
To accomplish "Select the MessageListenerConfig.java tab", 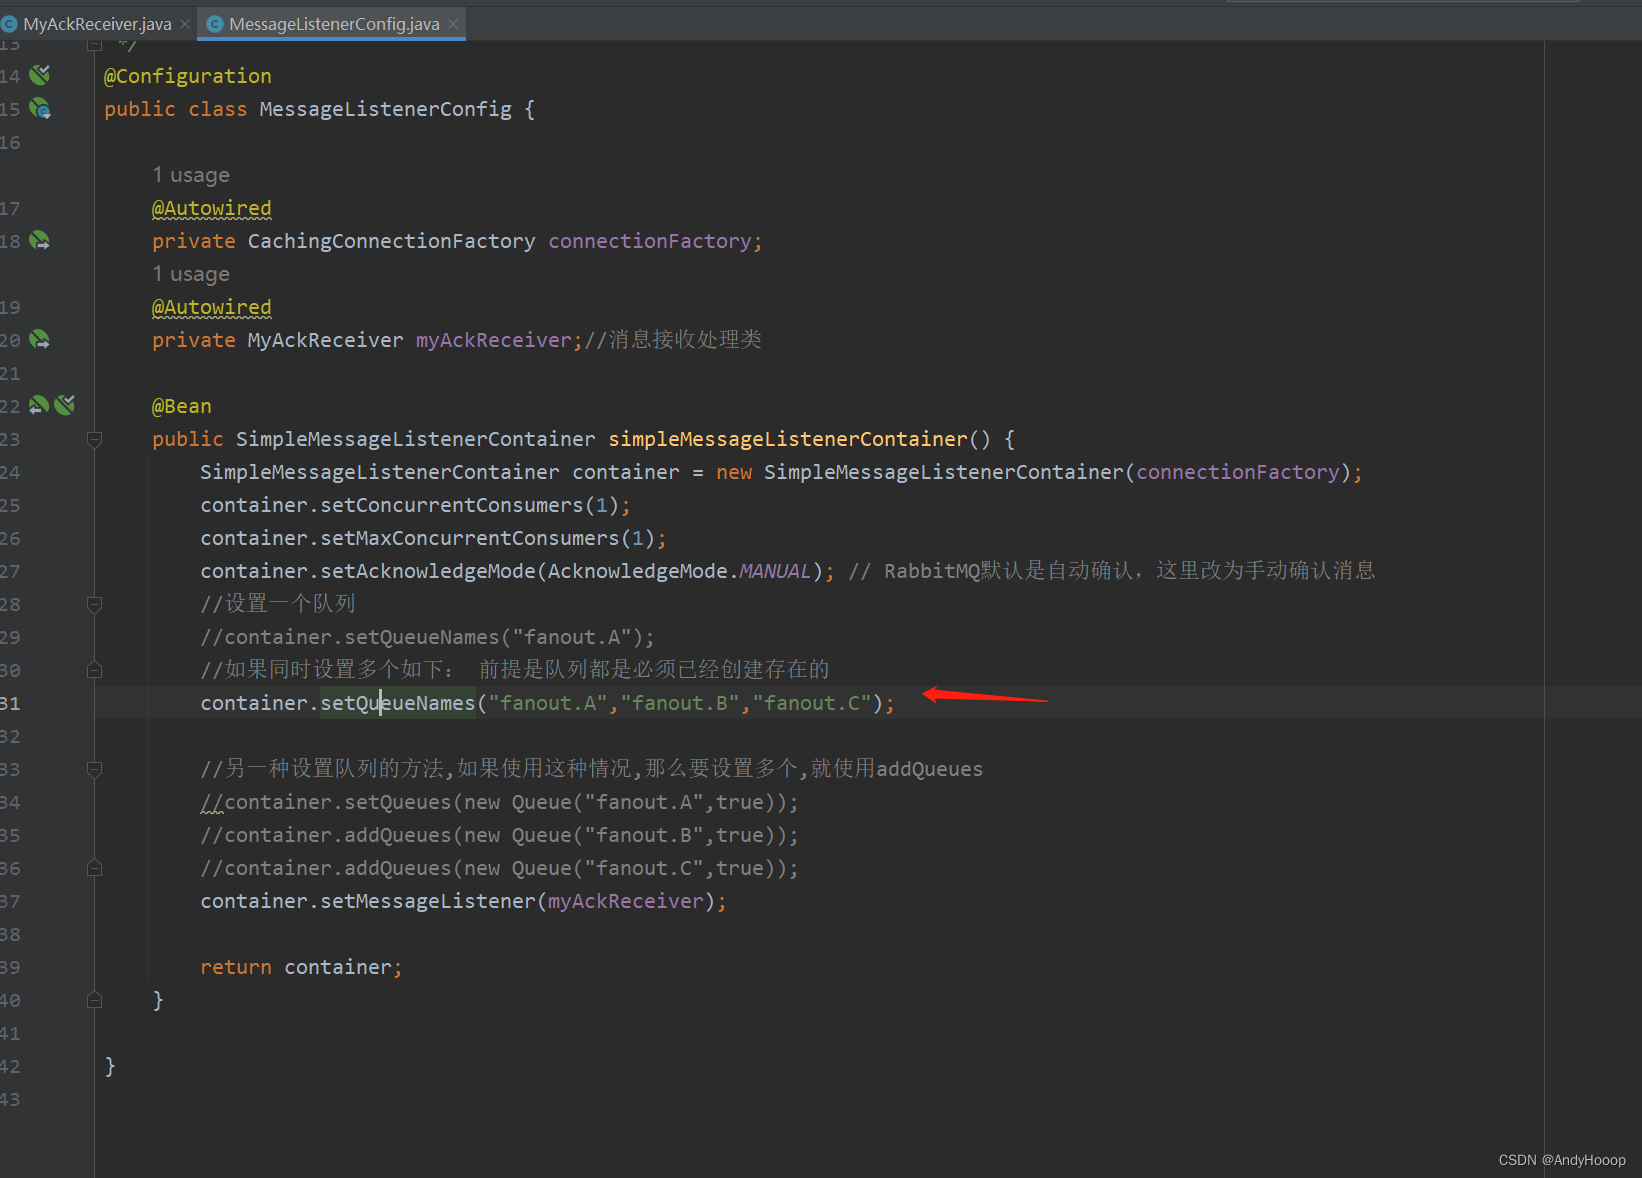I will (334, 24).
